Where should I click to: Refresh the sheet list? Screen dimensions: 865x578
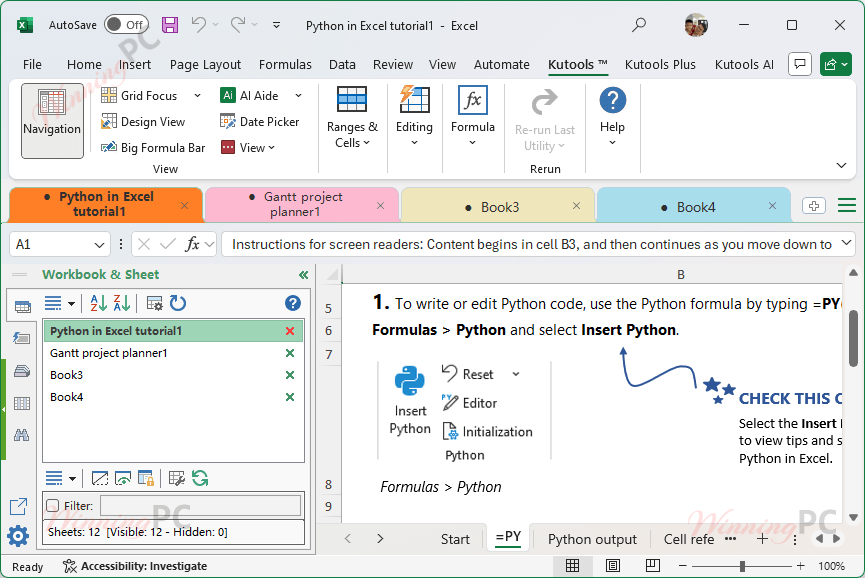(x=200, y=478)
